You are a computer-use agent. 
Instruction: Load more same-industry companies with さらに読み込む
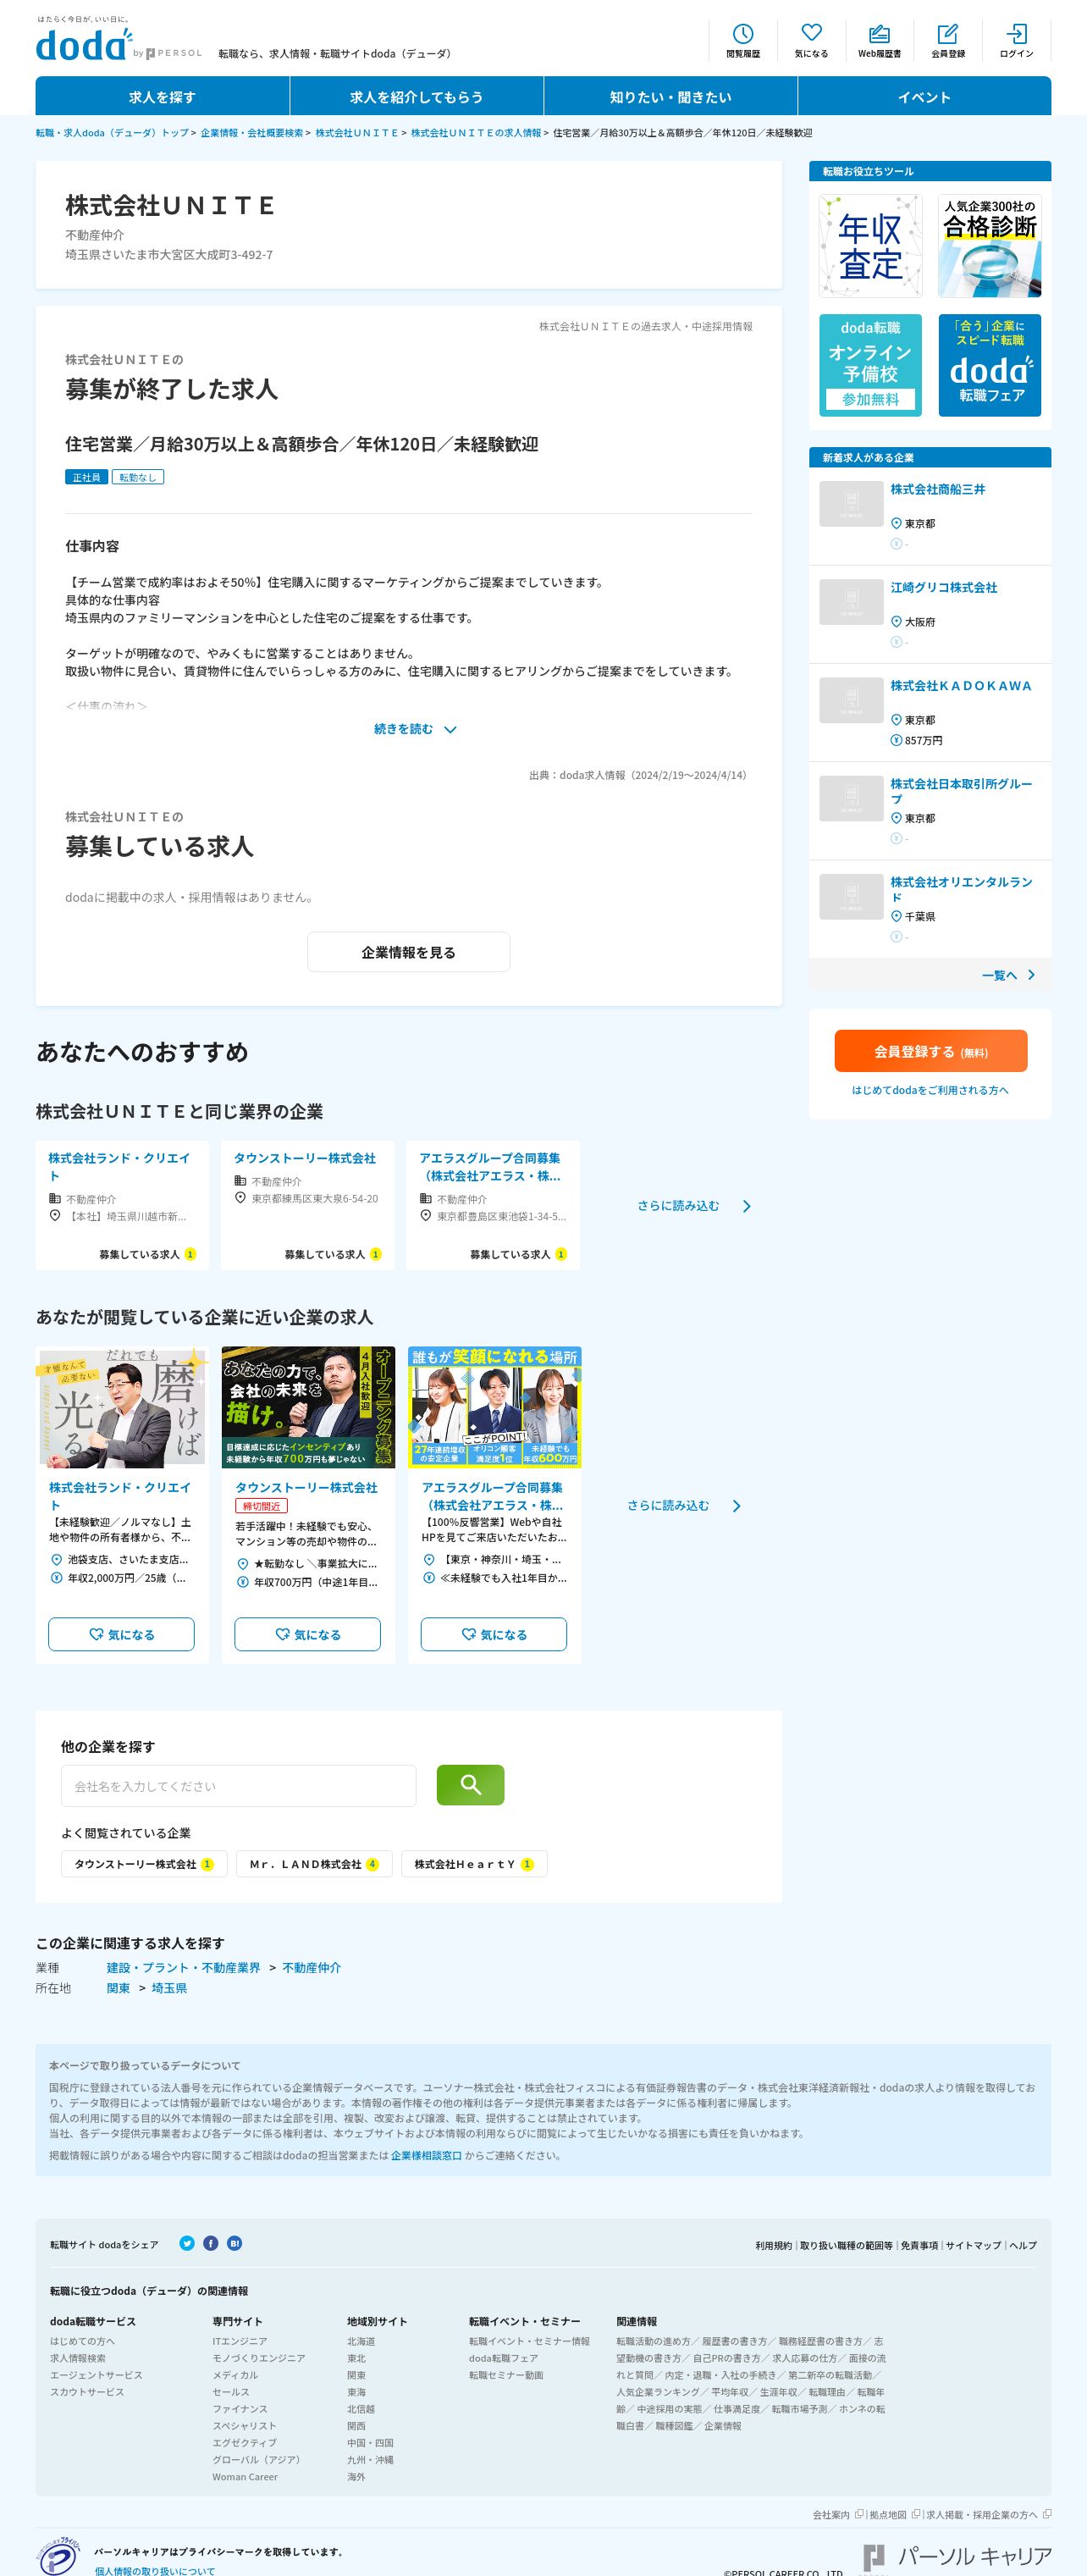click(694, 1206)
